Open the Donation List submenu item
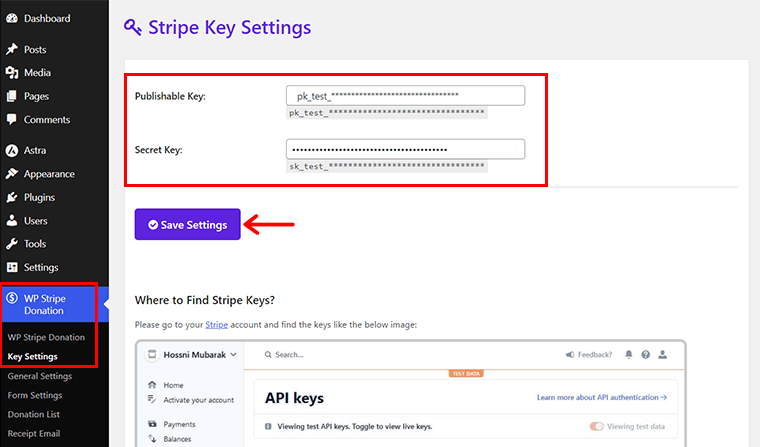This screenshot has width=760, height=447. coord(33,415)
